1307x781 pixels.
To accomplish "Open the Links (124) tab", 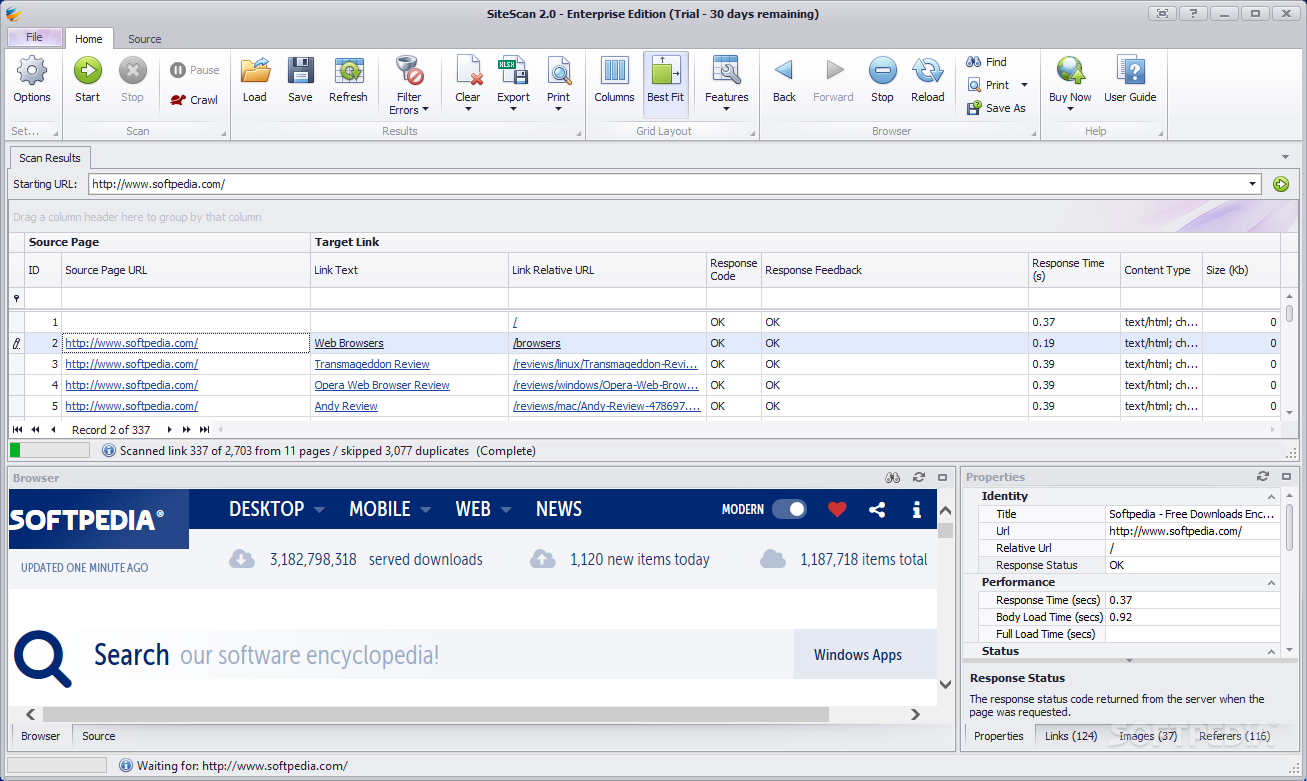I will [x=1071, y=736].
